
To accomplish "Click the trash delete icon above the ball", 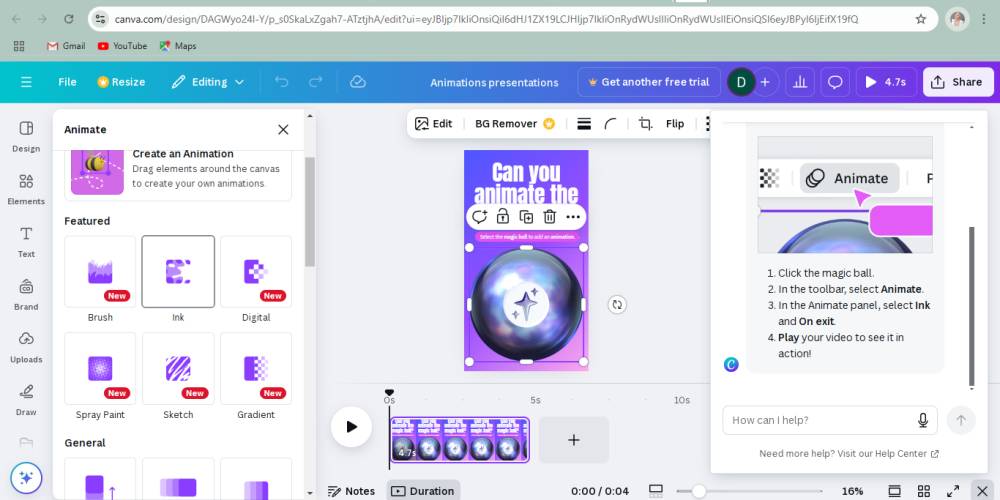I will click(x=550, y=217).
